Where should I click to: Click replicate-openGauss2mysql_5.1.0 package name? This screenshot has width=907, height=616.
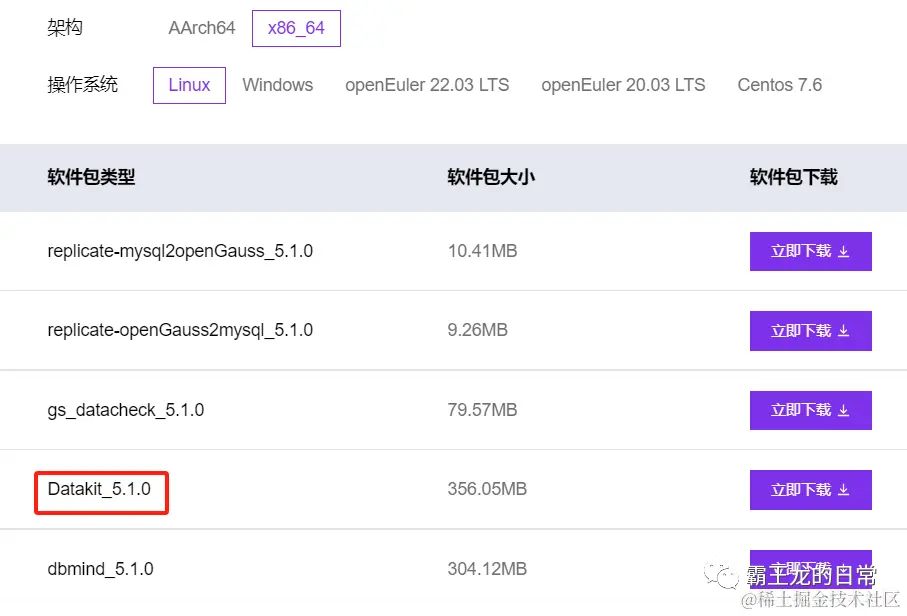(180, 330)
